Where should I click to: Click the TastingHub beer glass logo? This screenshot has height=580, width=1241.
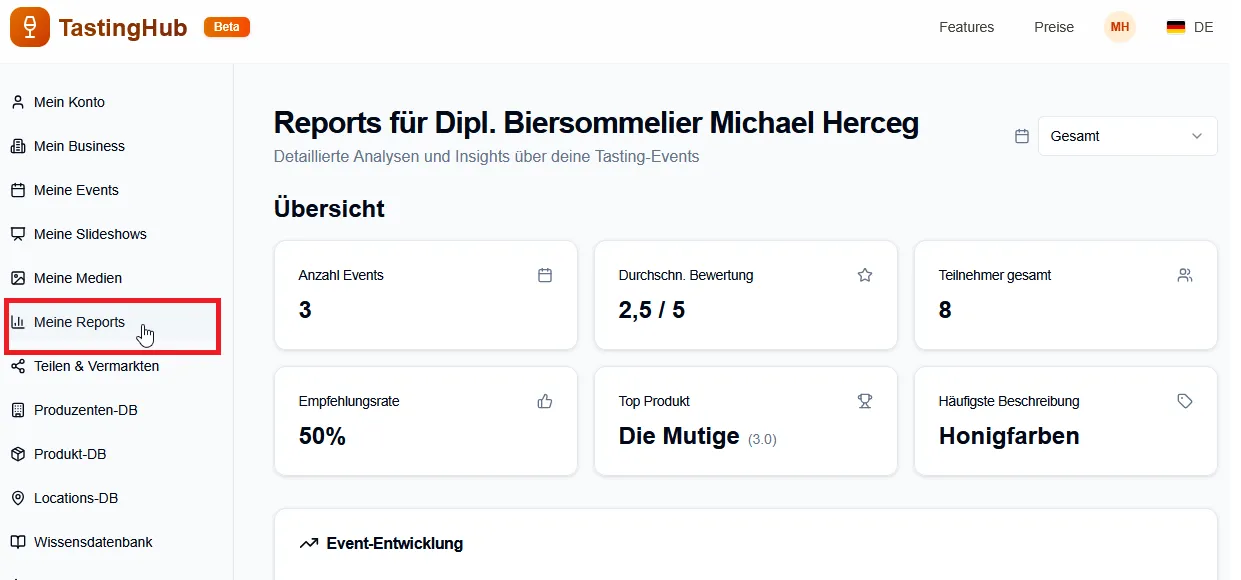29,26
